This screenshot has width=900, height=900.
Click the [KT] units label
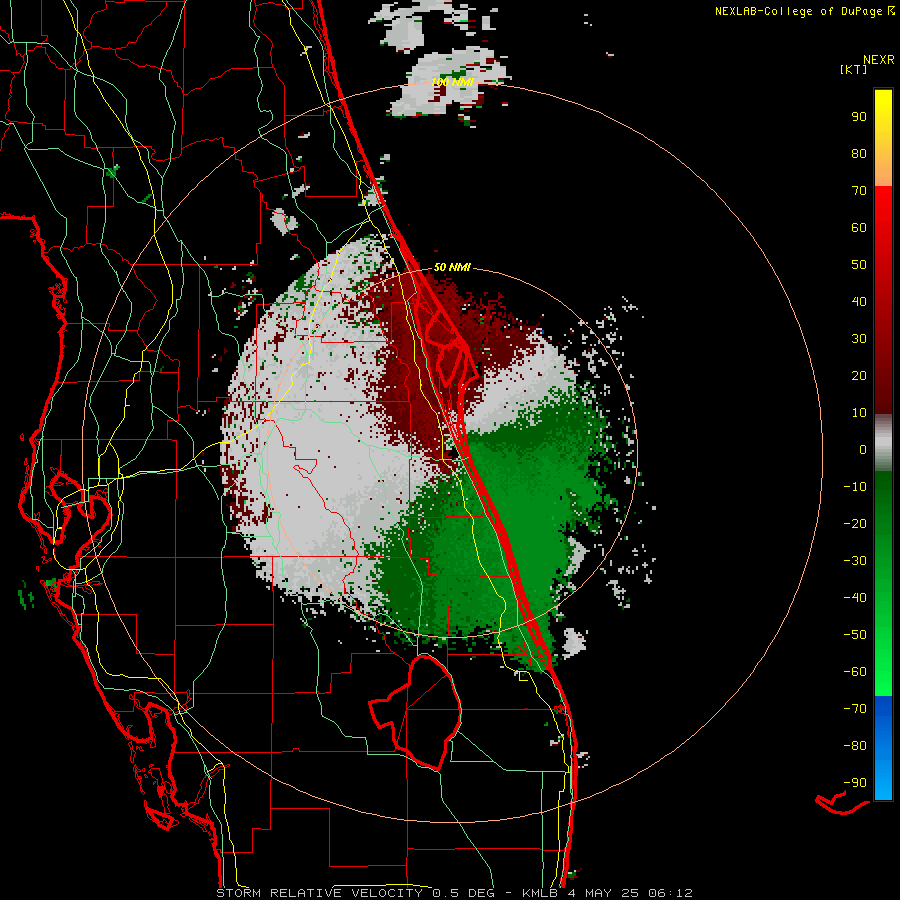(853, 69)
